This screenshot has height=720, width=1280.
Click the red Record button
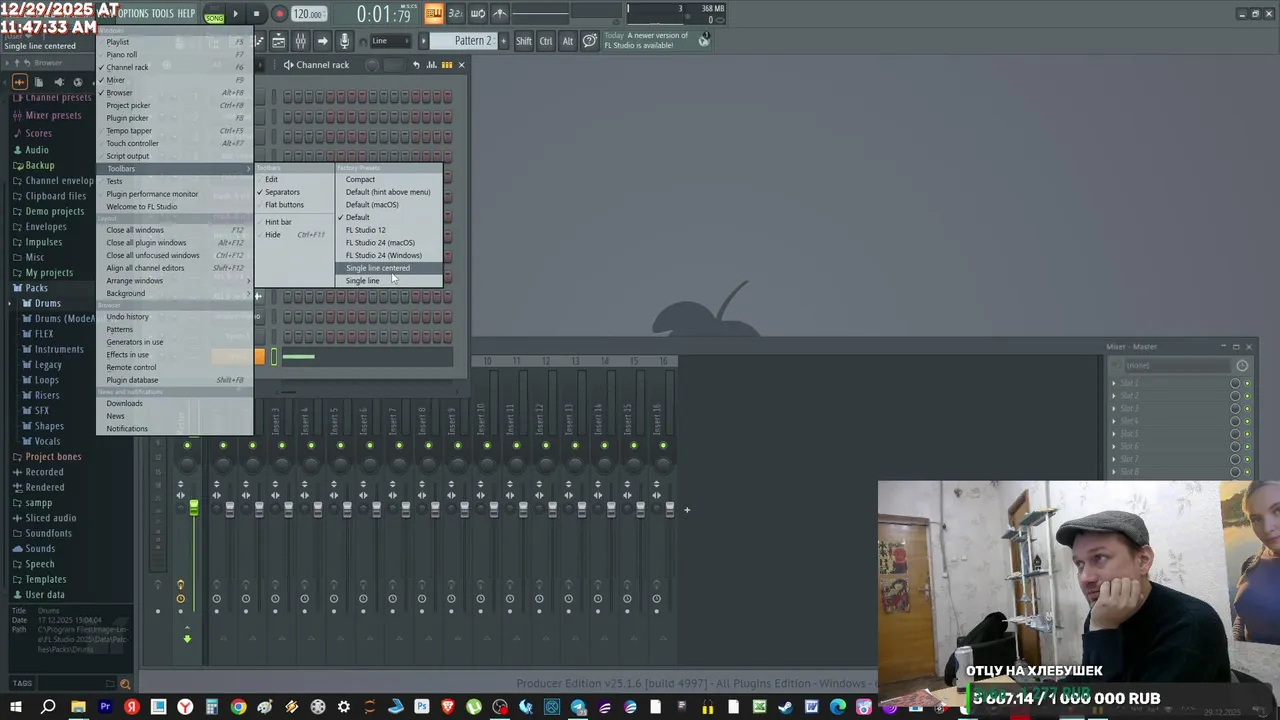coord(279,14)
